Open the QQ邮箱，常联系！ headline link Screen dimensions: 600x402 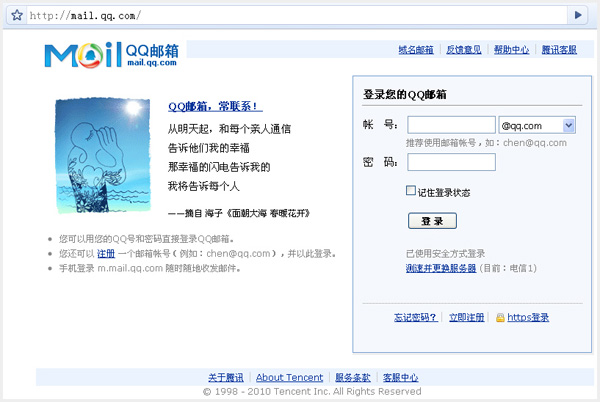point(215,106)
